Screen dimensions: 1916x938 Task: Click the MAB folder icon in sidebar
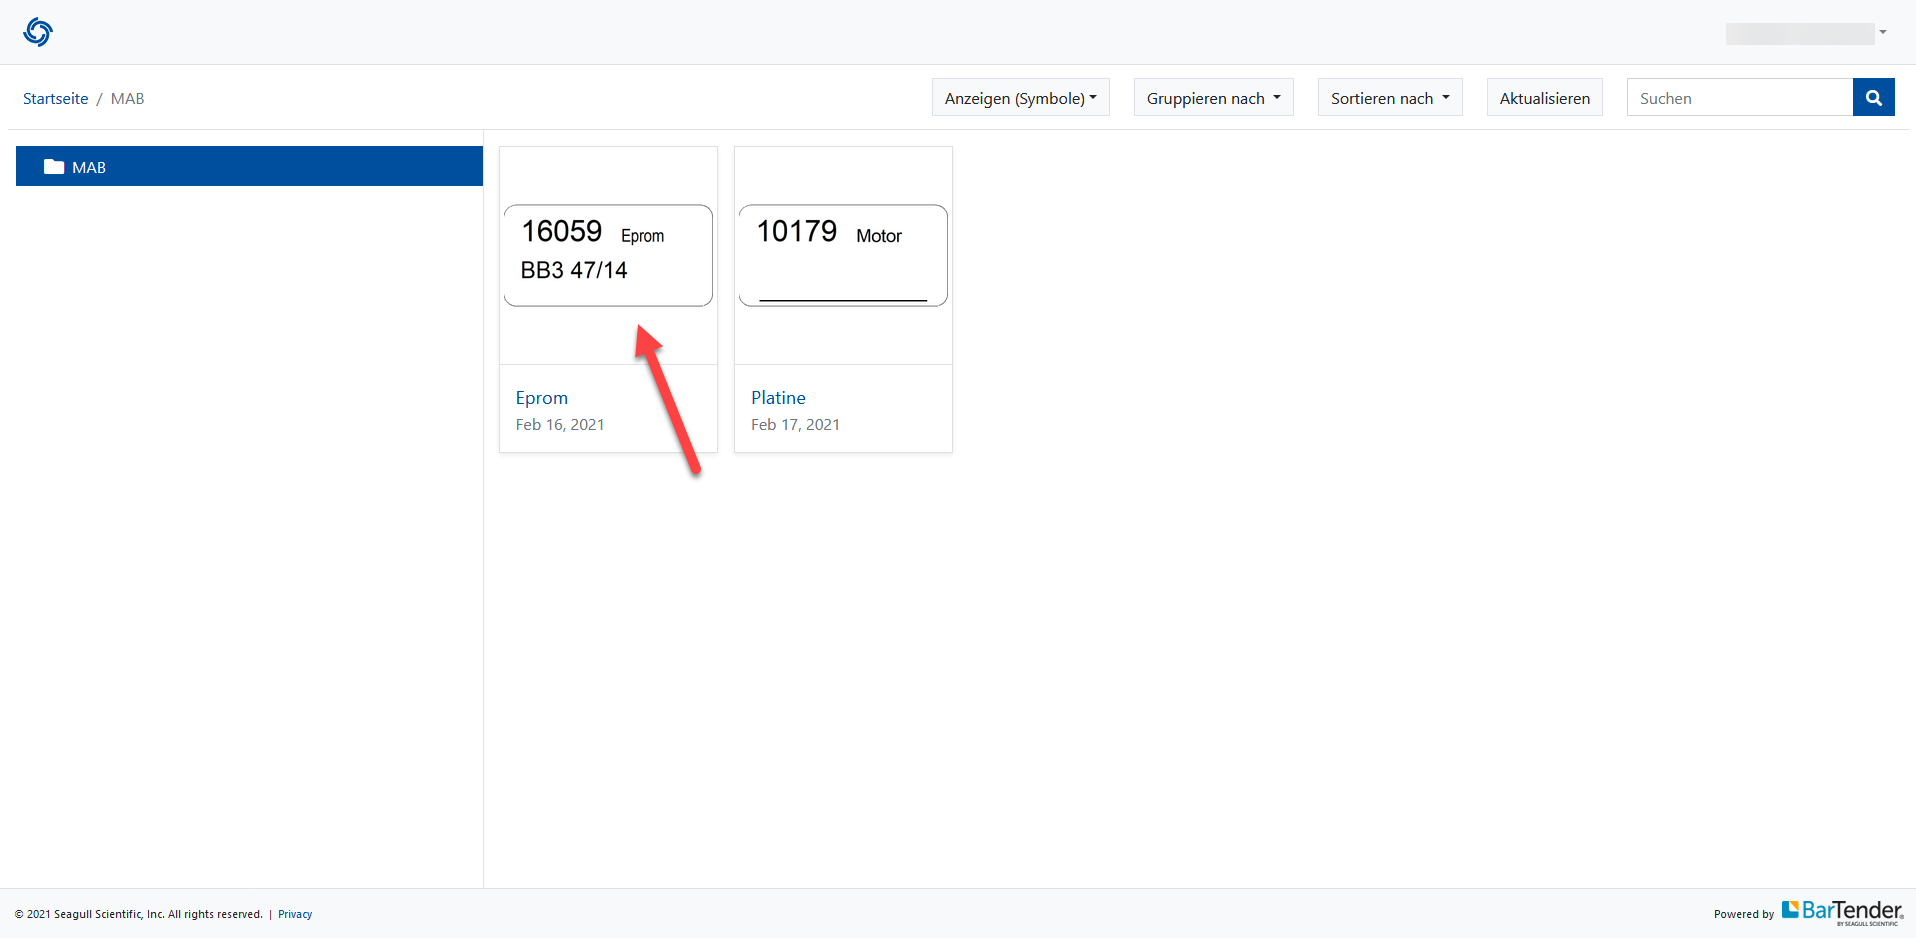[x=54, y=167]
